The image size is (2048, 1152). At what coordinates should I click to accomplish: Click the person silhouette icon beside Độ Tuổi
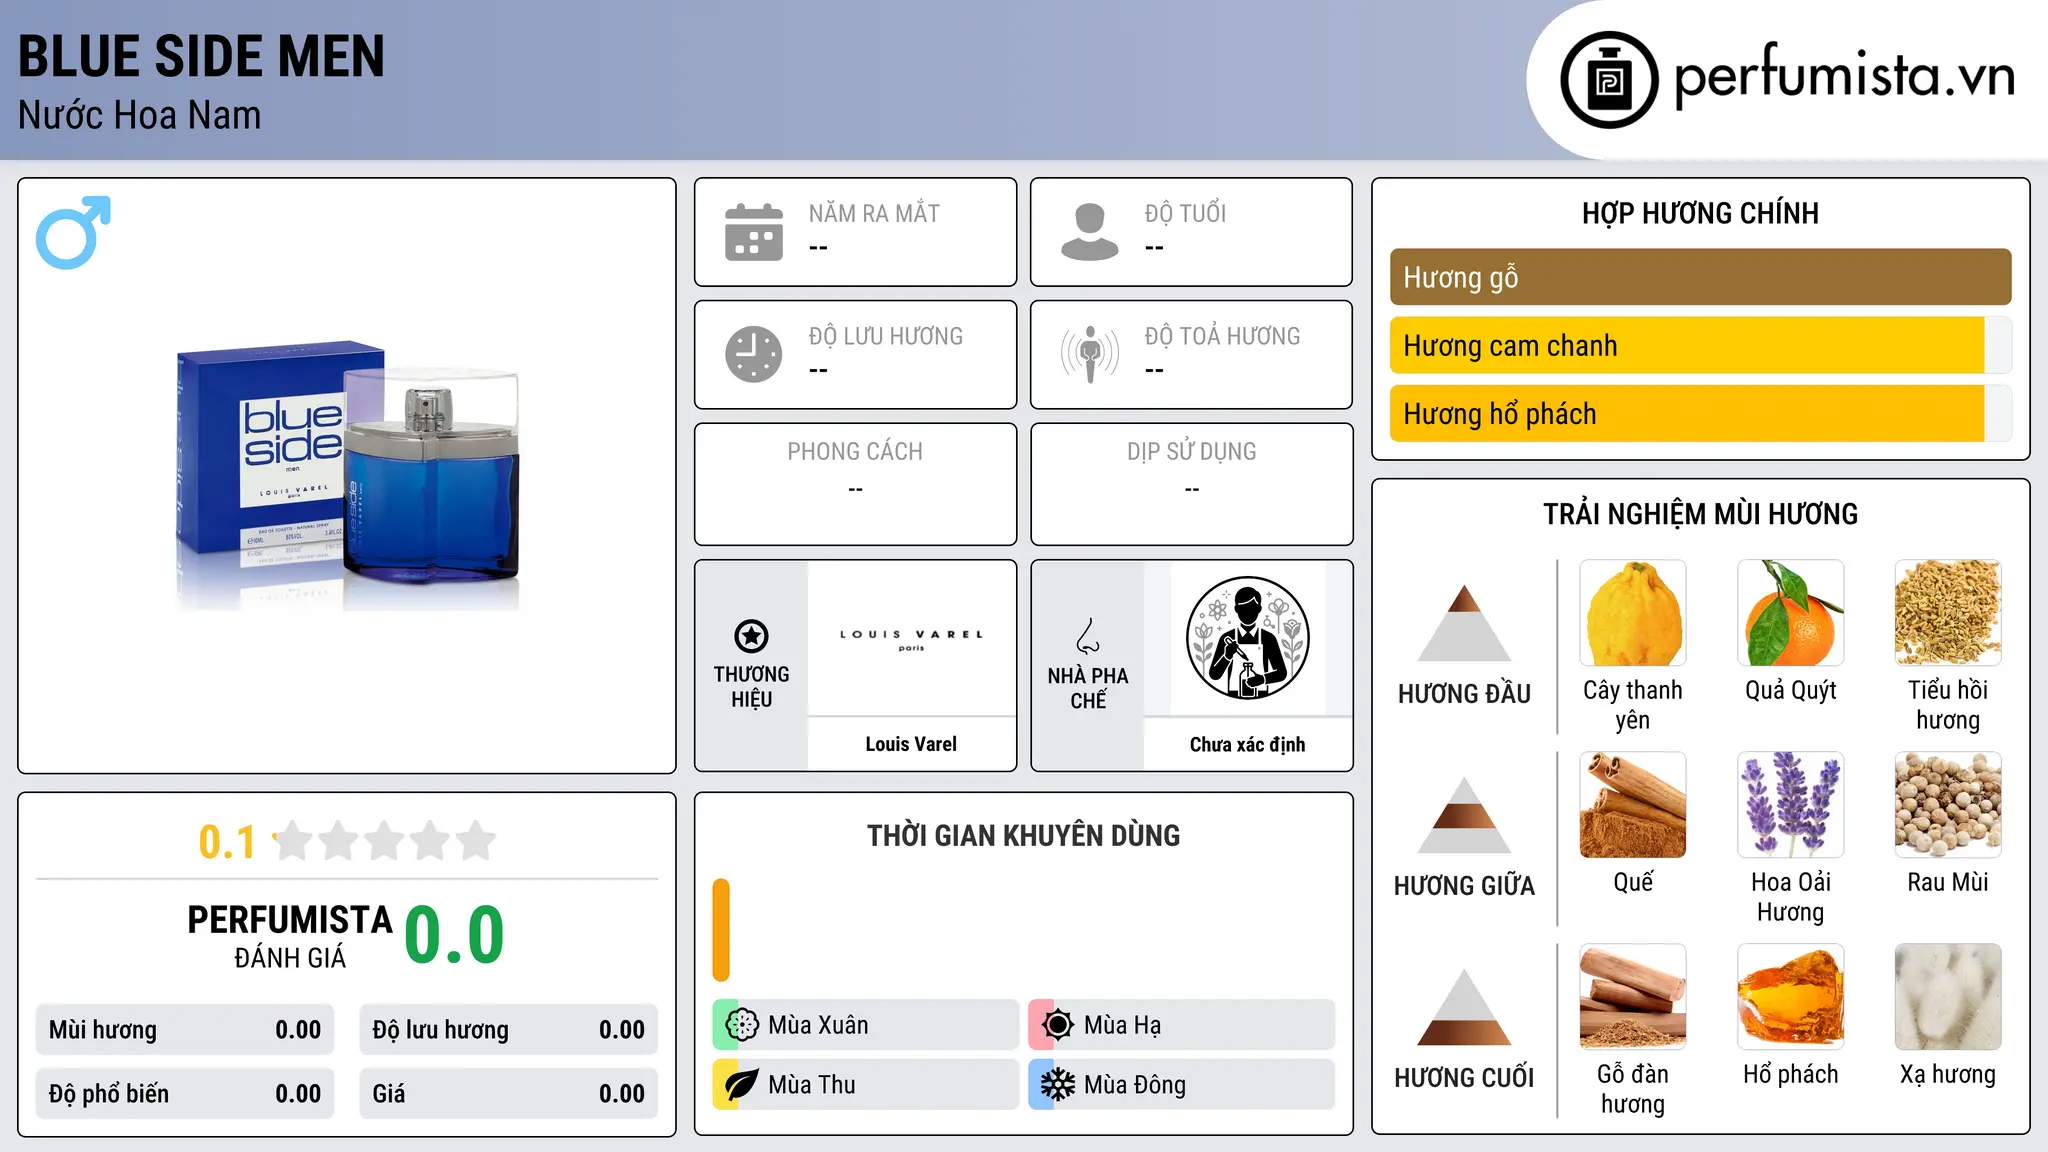(x=1090, y=232)
